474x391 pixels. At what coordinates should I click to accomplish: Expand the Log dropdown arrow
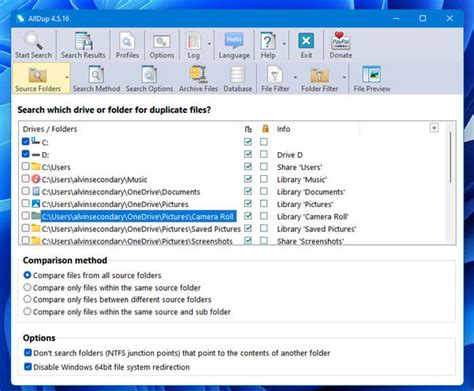[209, 44]
